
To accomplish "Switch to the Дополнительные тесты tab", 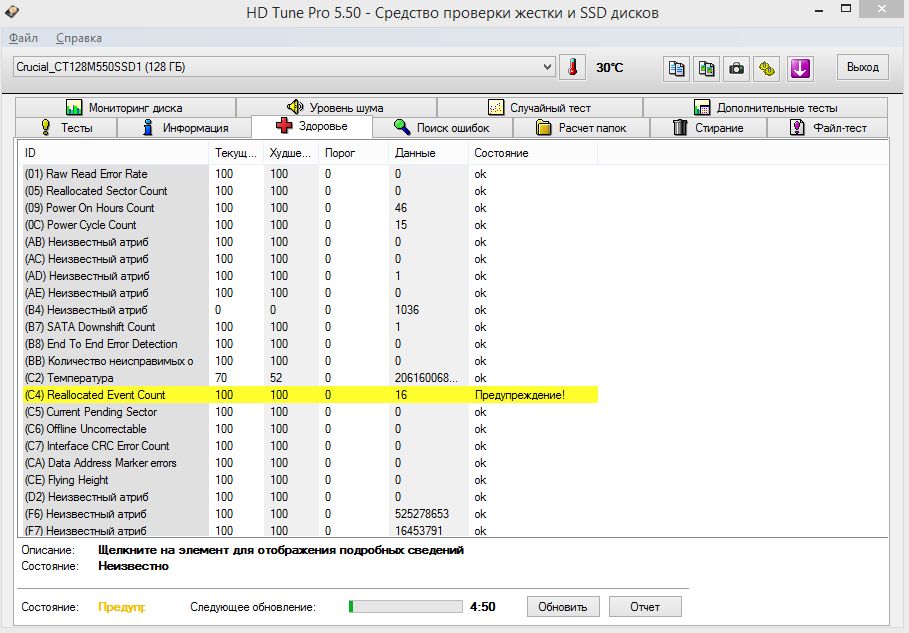I will pos(765,107).
